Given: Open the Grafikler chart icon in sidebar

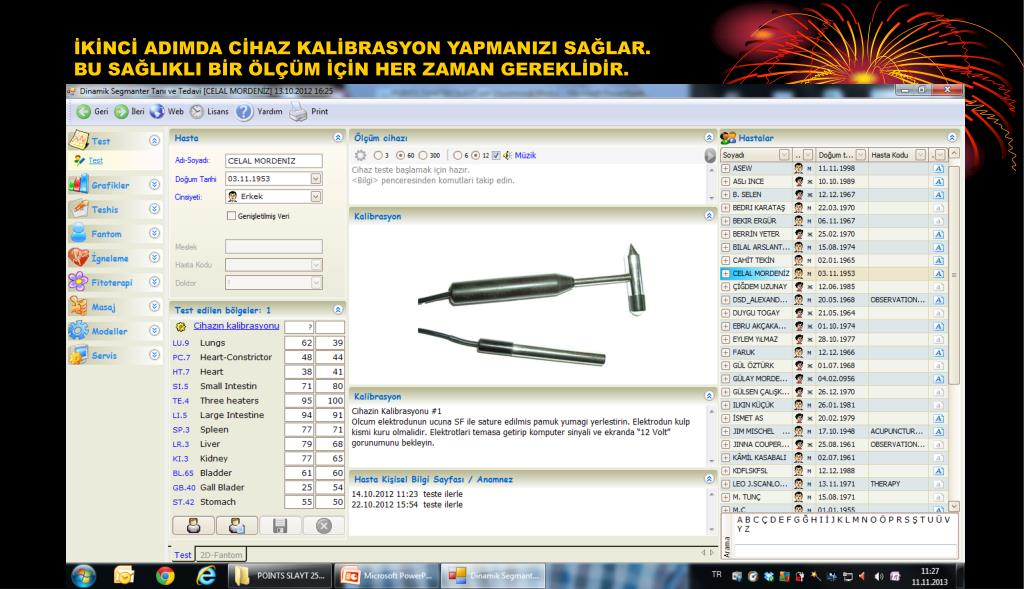Looking at the screenshot, I should pos(78,185).
